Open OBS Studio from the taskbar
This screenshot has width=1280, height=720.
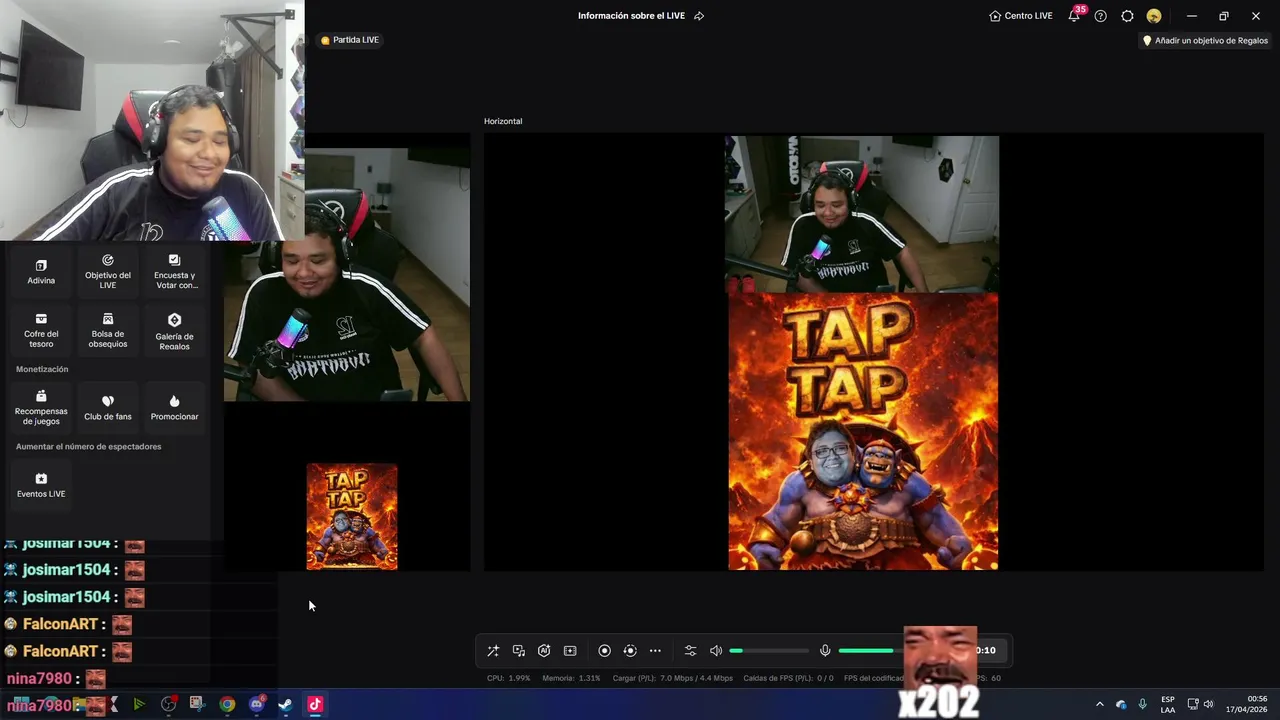click(x=168, y=704)
